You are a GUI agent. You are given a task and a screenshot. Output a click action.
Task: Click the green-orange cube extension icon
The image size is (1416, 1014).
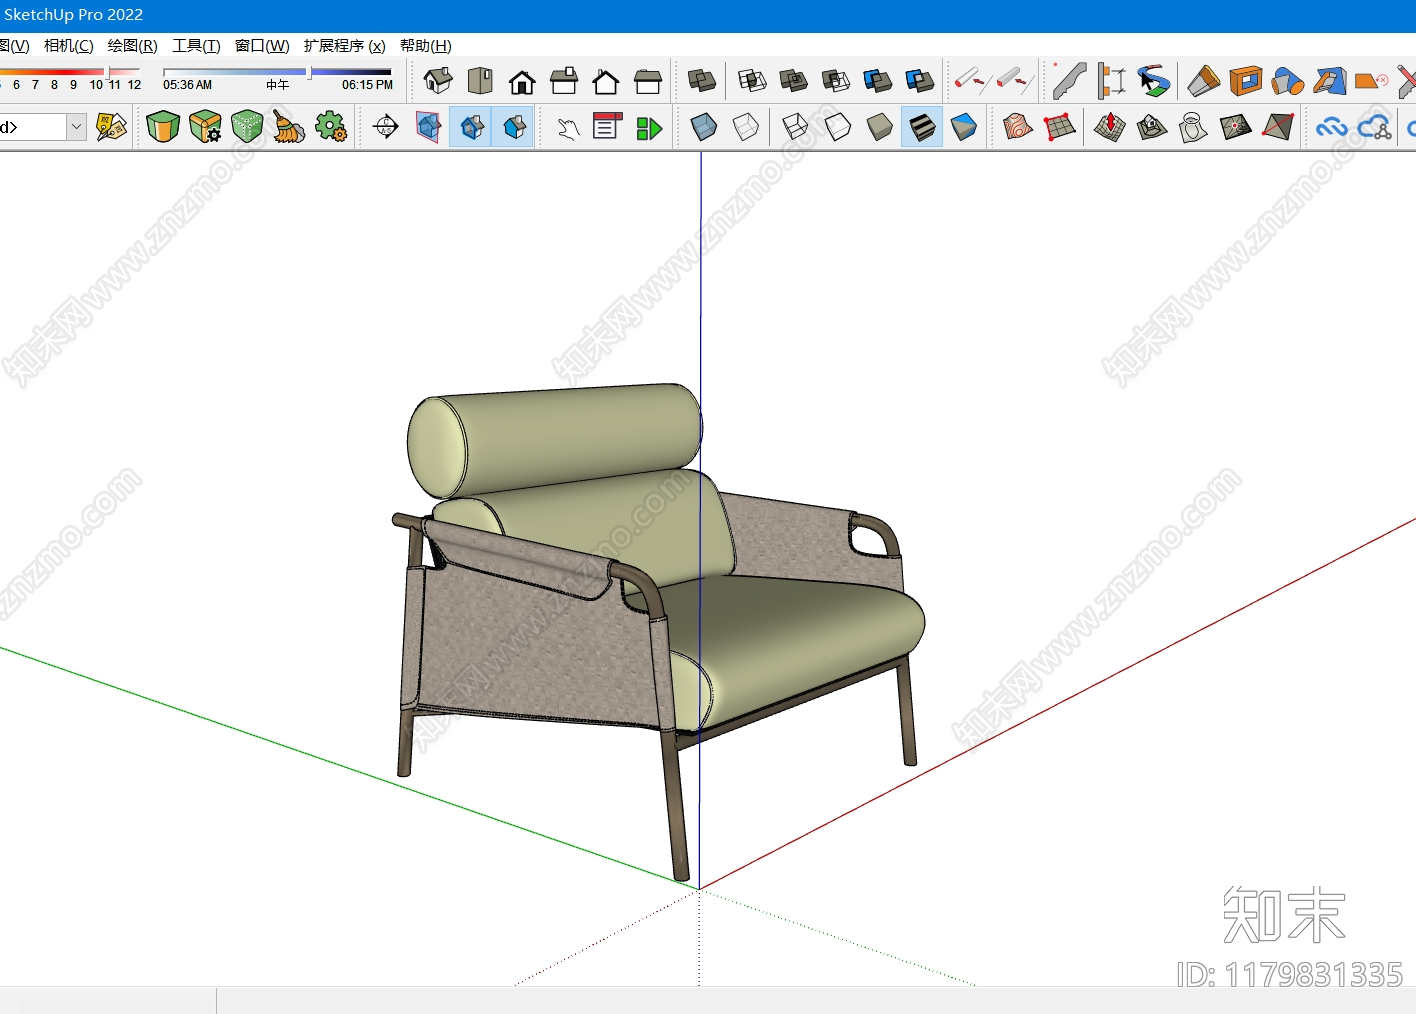pyautogui.click(x=163, y=127)
